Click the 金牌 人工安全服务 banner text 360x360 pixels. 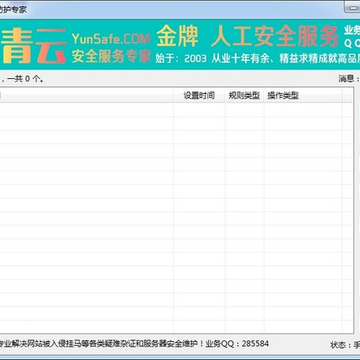248,36
